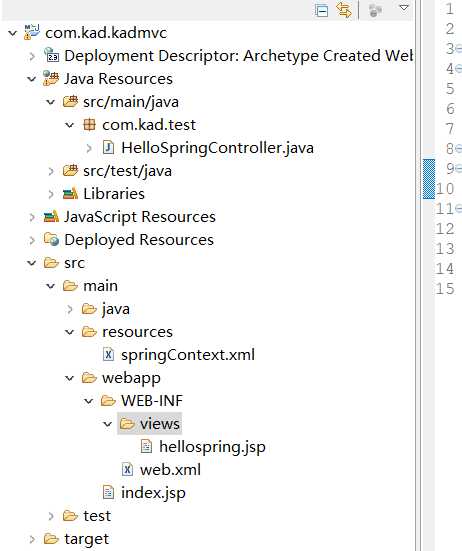Expand the java folder under main
Screen dimensions: 462x551
70,309
